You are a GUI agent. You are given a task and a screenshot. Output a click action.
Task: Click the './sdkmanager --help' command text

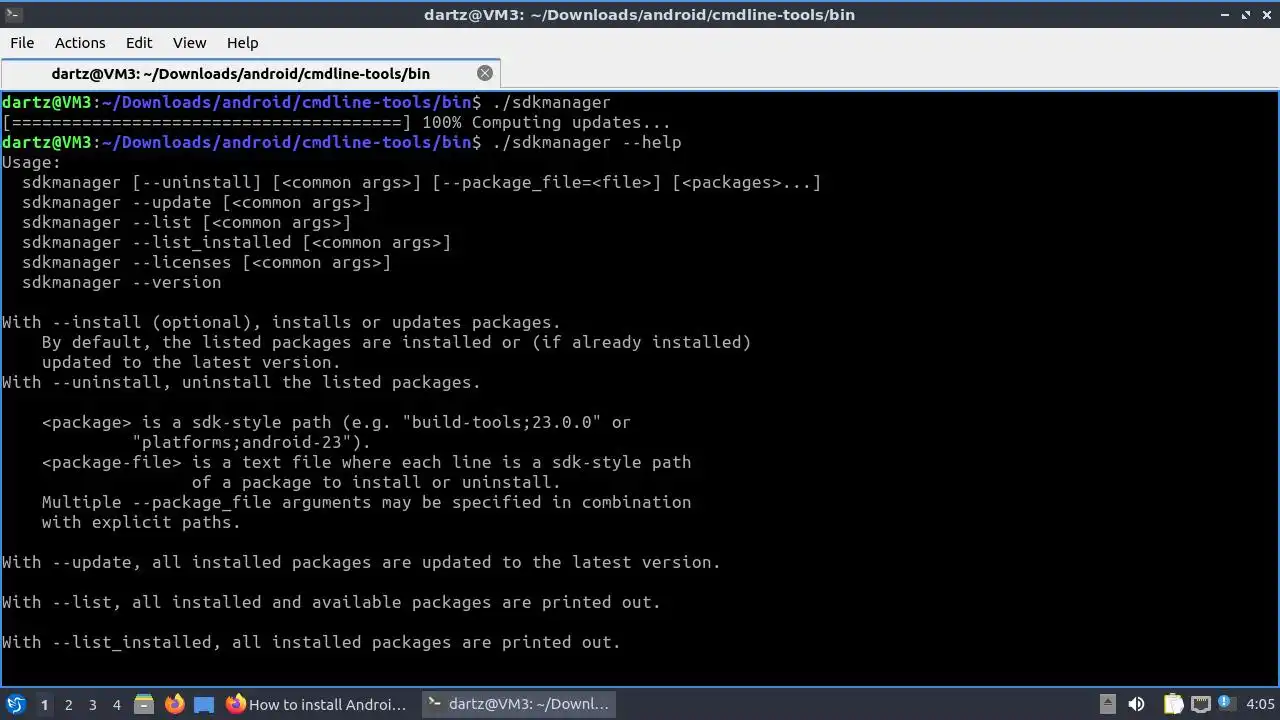click(586, 142)
